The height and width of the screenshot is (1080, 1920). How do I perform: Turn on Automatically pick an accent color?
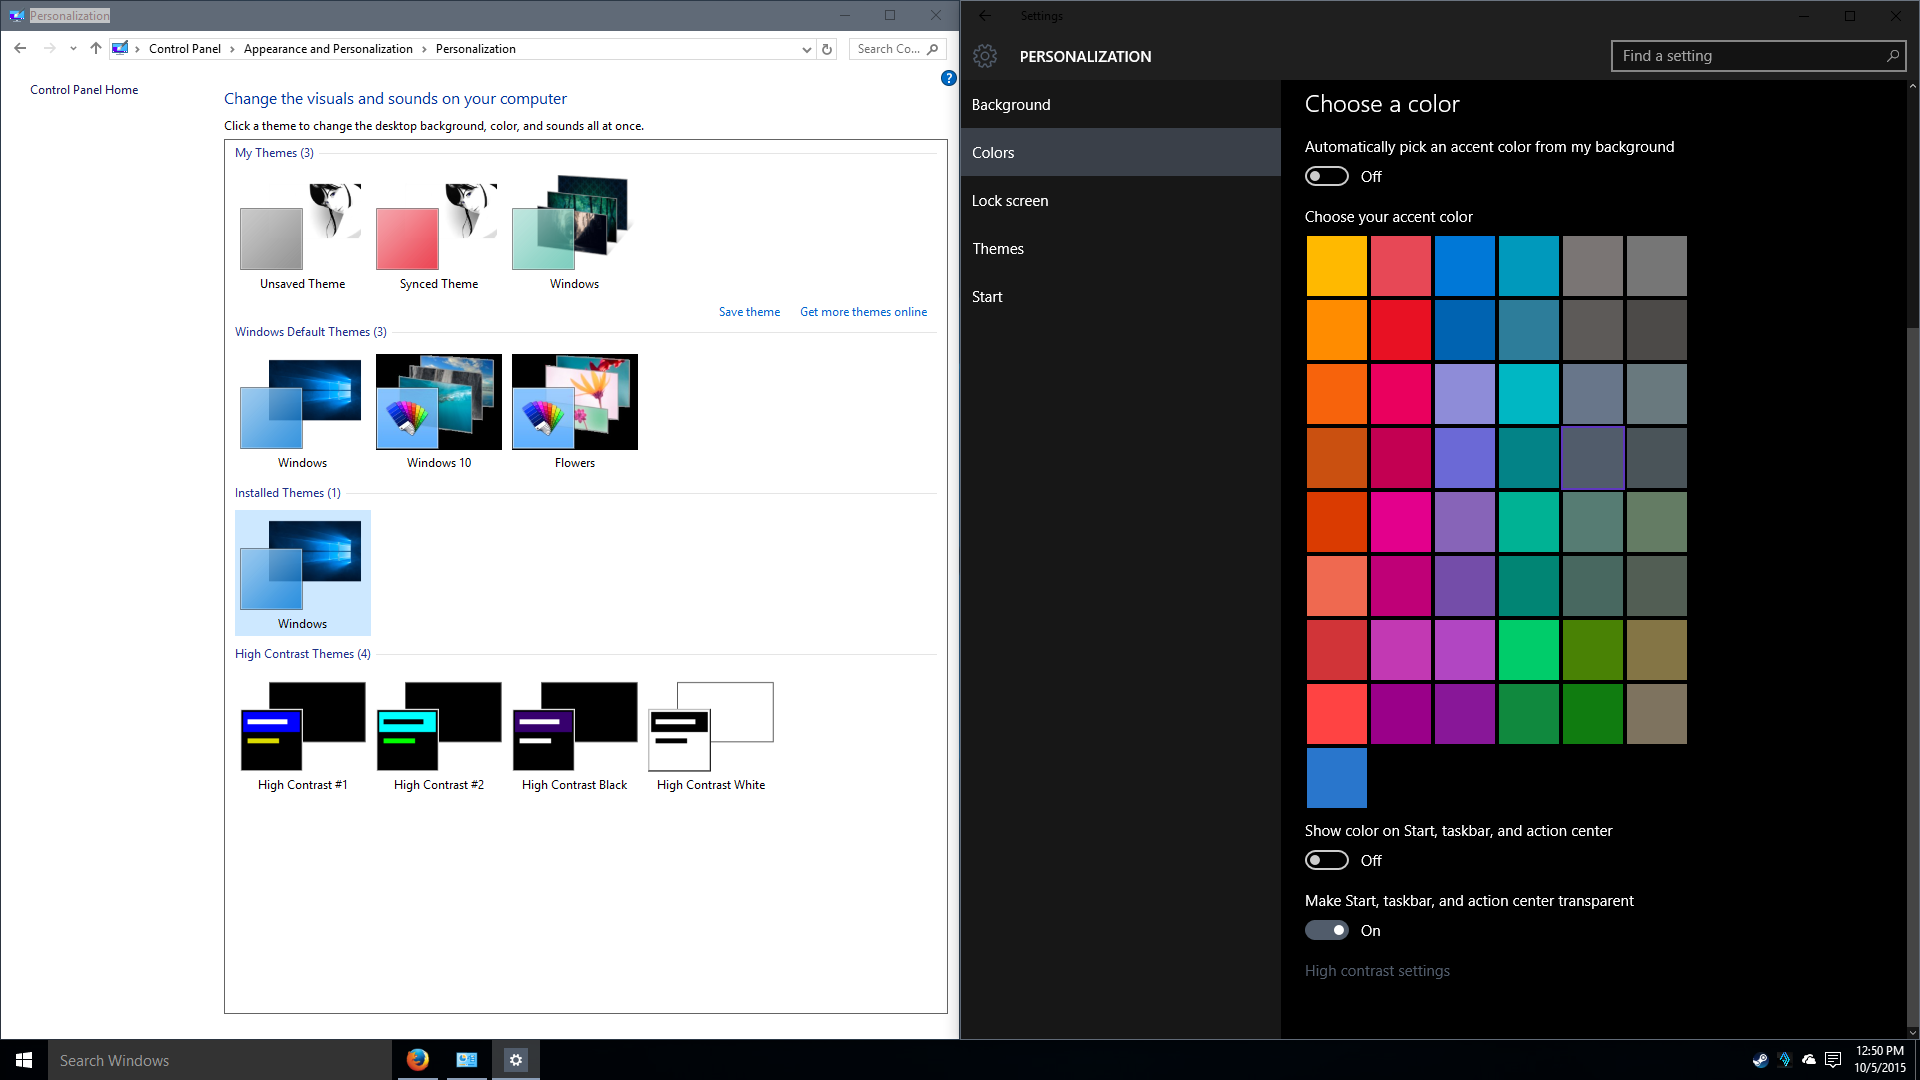[1326, 176]
